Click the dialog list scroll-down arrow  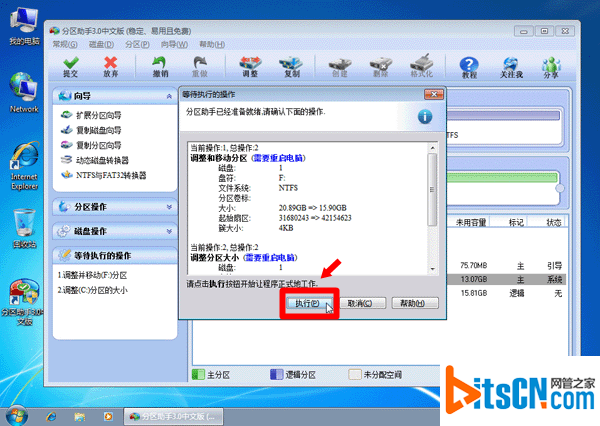(x=432, y=269)
